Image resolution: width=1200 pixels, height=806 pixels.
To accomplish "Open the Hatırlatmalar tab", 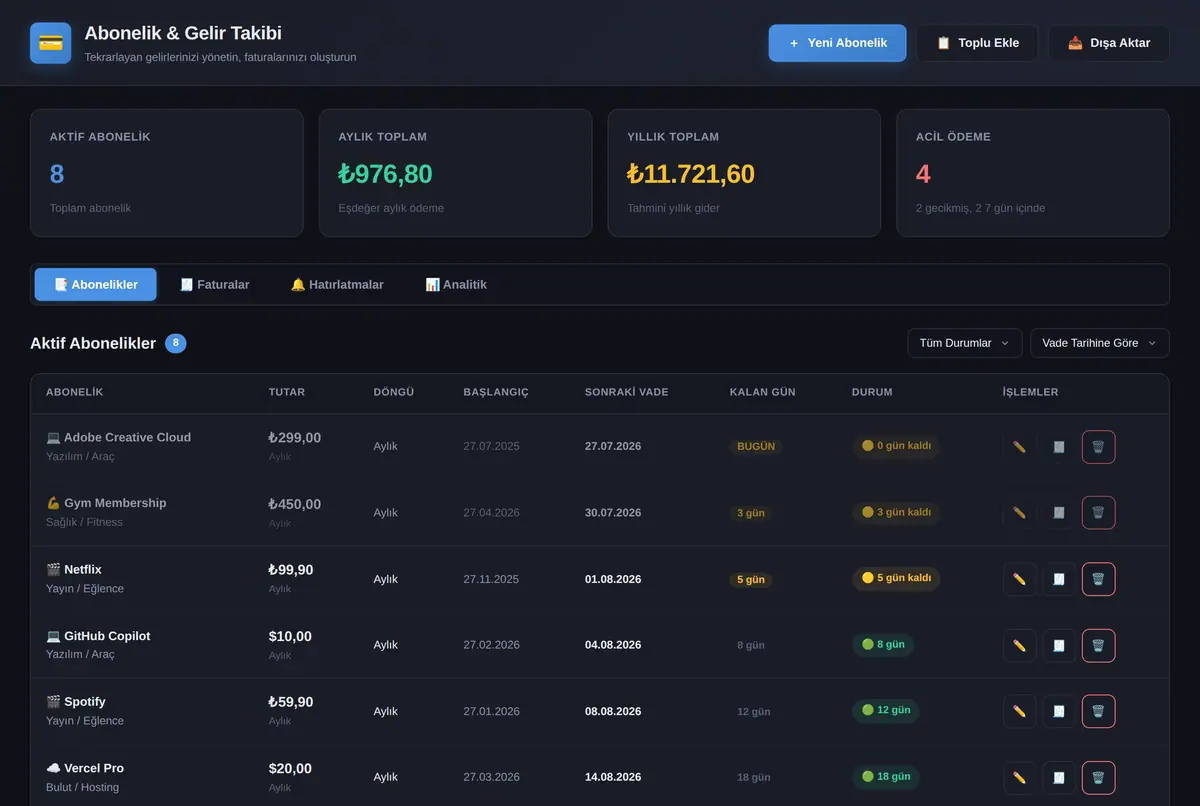I will click(337, 284).
